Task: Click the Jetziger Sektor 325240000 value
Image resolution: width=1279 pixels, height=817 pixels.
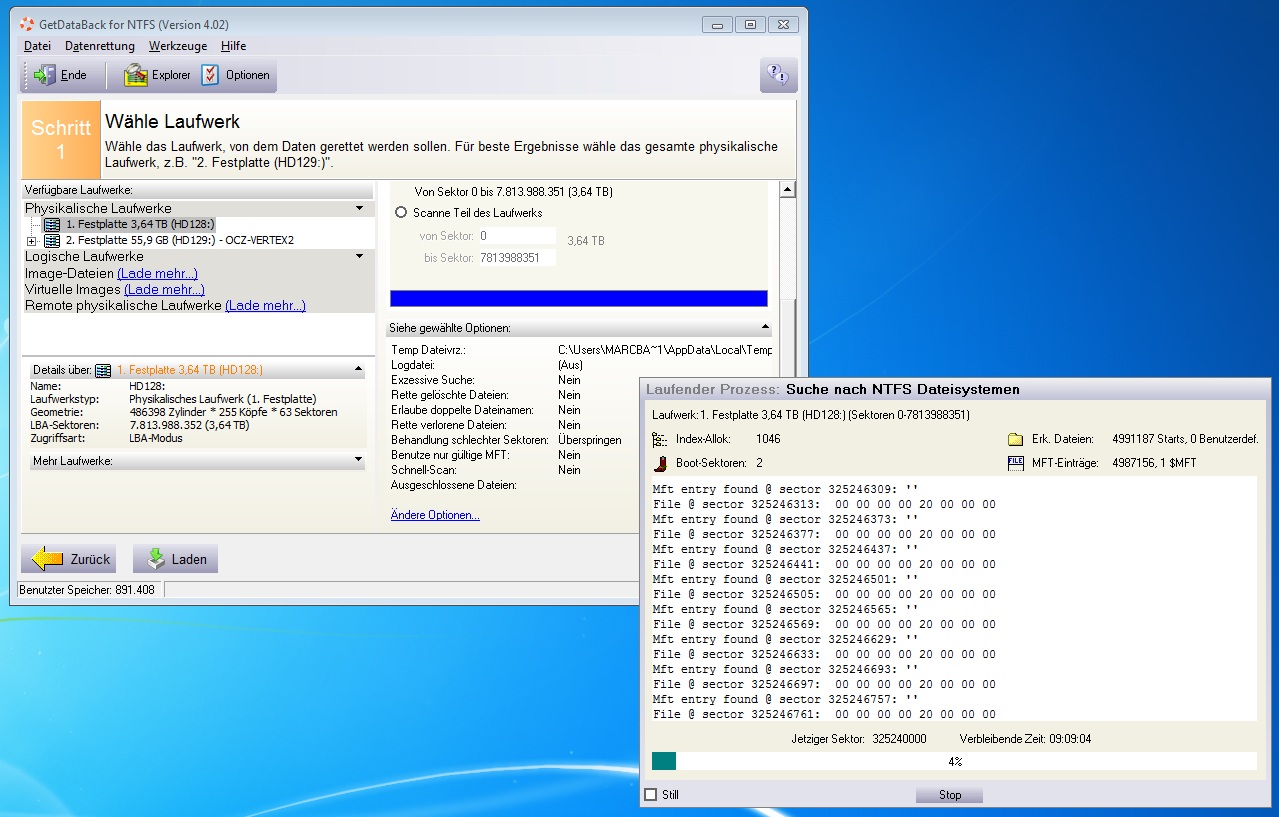Action: pyautogui.click(x=899, y=739)
